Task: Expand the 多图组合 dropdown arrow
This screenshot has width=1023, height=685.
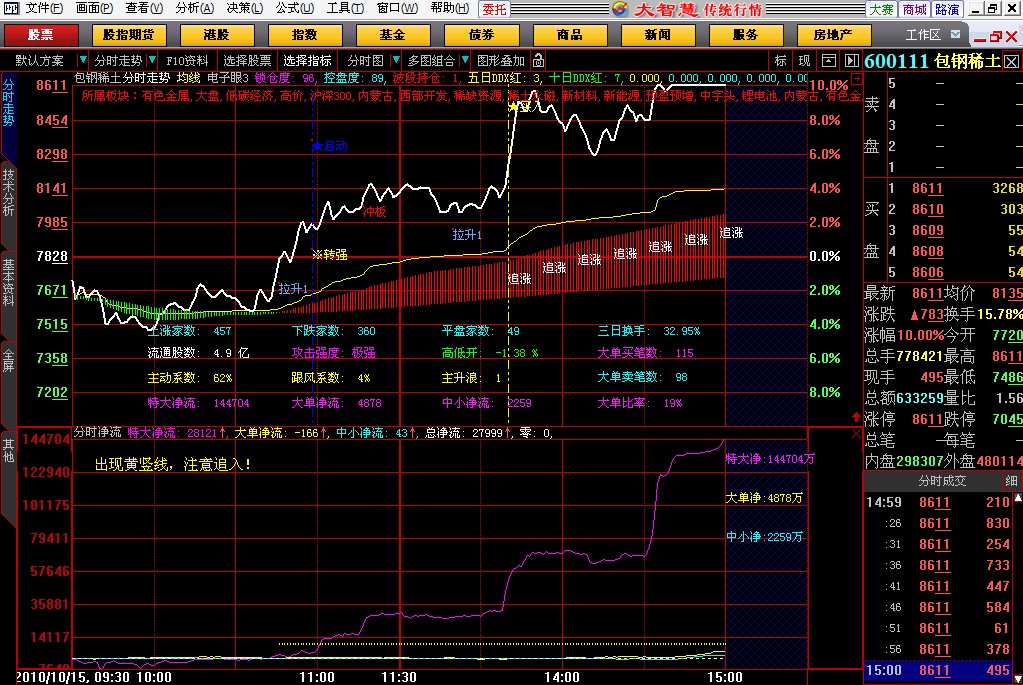Action: [465, 61]
